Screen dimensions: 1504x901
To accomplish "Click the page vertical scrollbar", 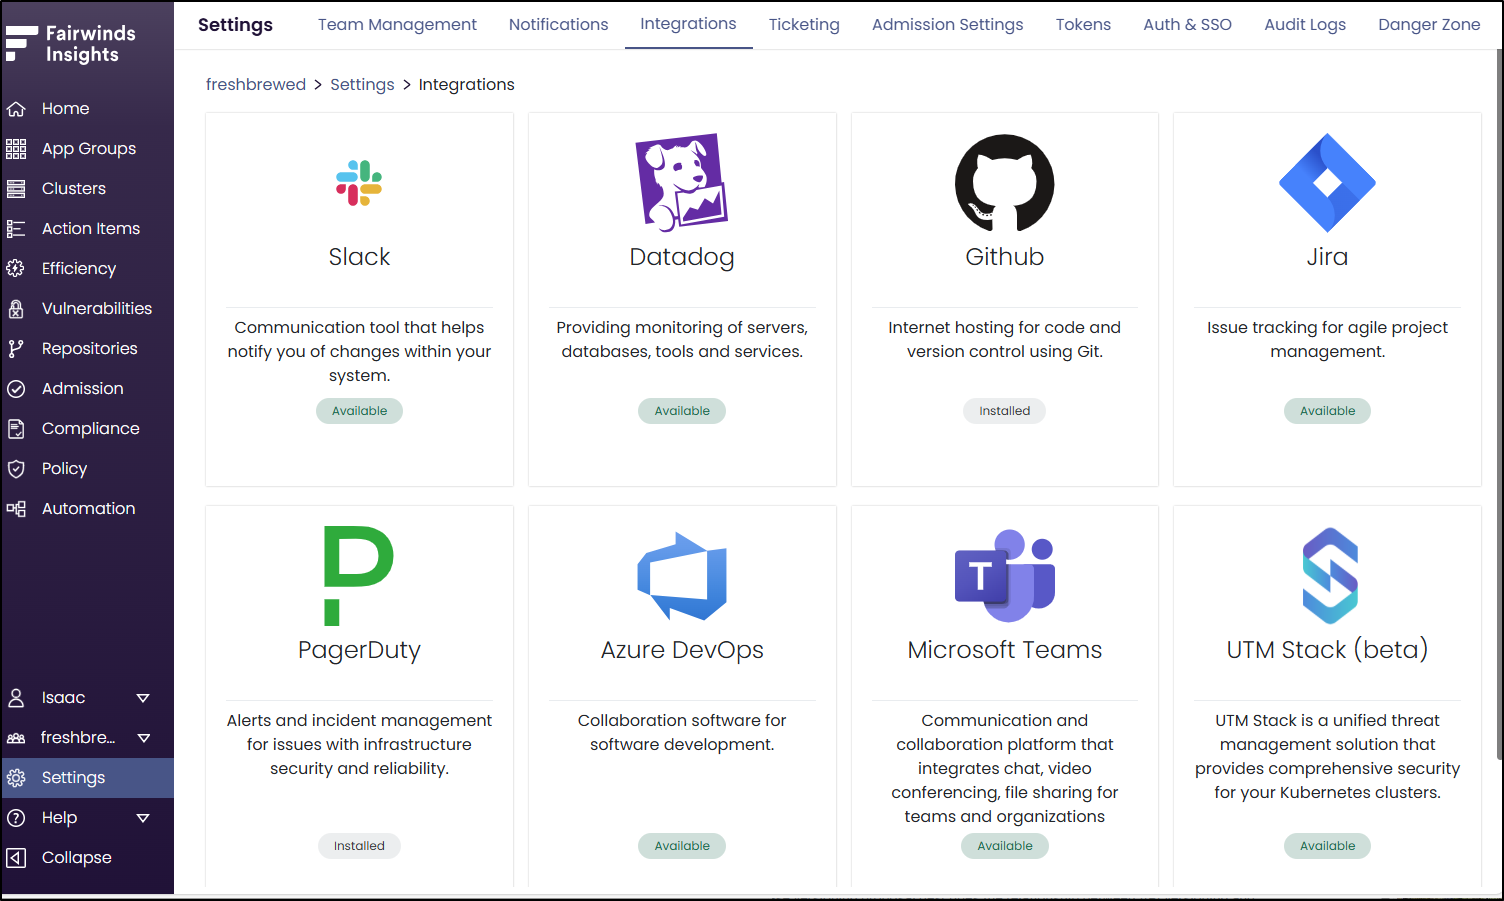I will (1499, 404).
